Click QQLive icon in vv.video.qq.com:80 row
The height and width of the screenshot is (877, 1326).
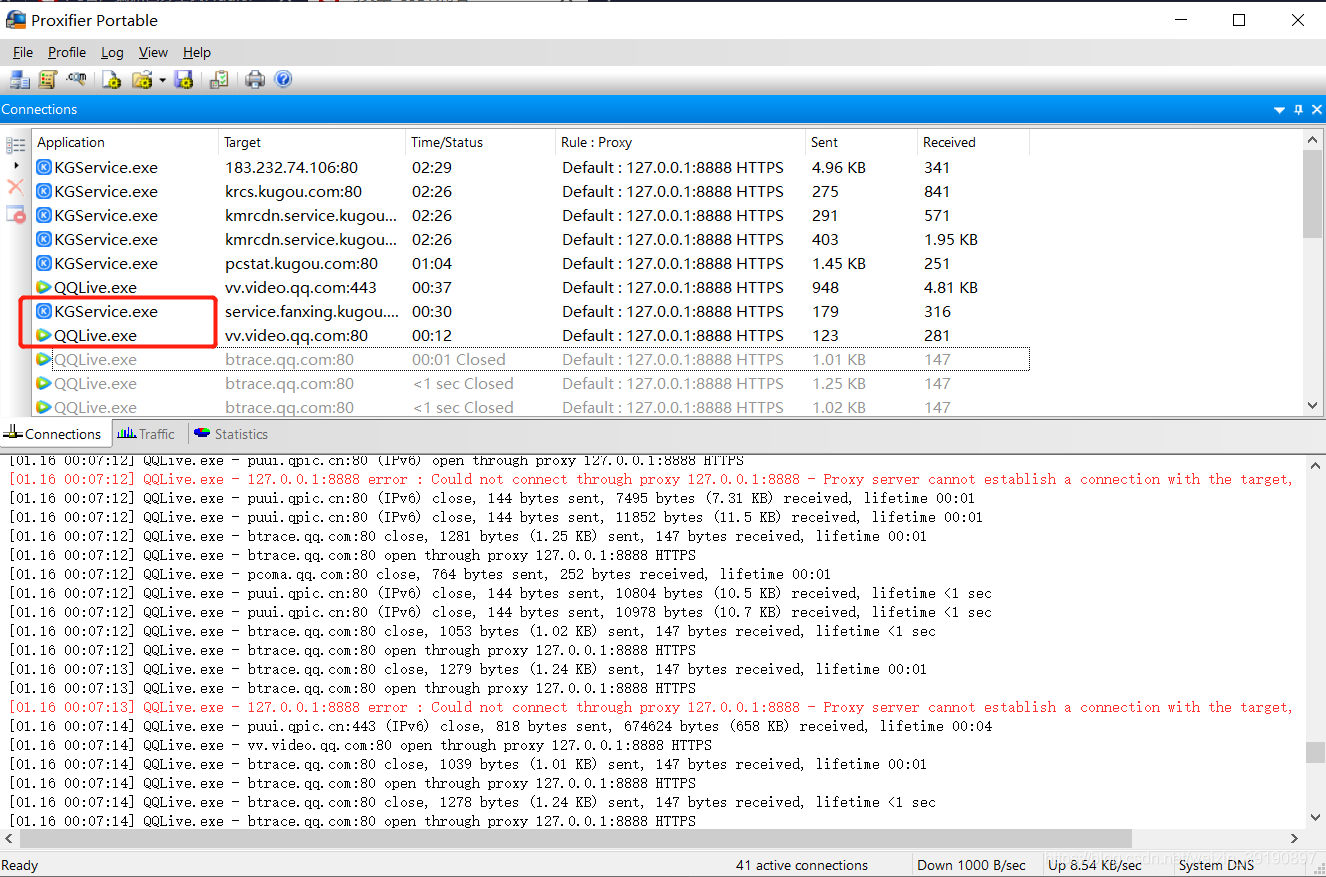point(44,335)
